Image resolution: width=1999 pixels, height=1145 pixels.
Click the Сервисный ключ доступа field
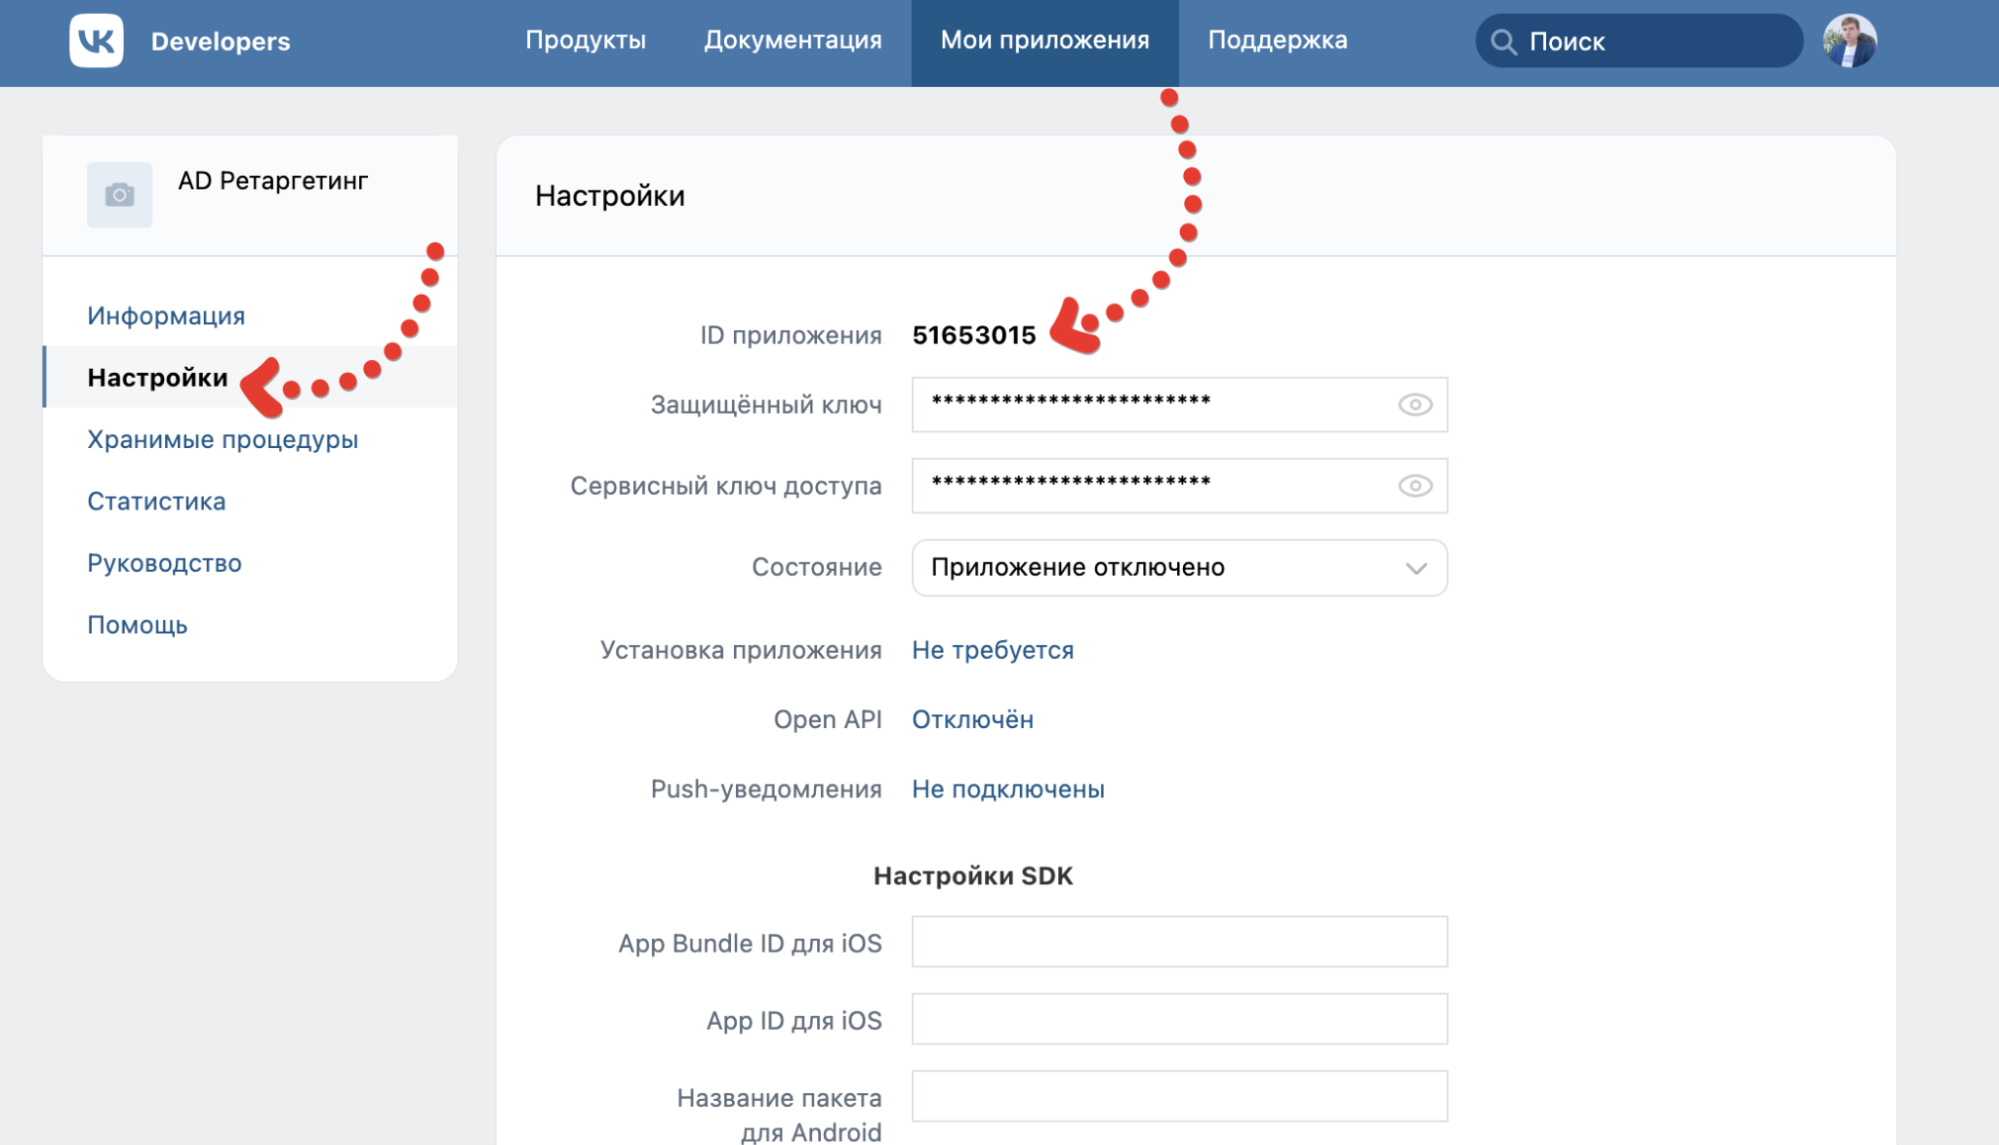point(1179,486)
